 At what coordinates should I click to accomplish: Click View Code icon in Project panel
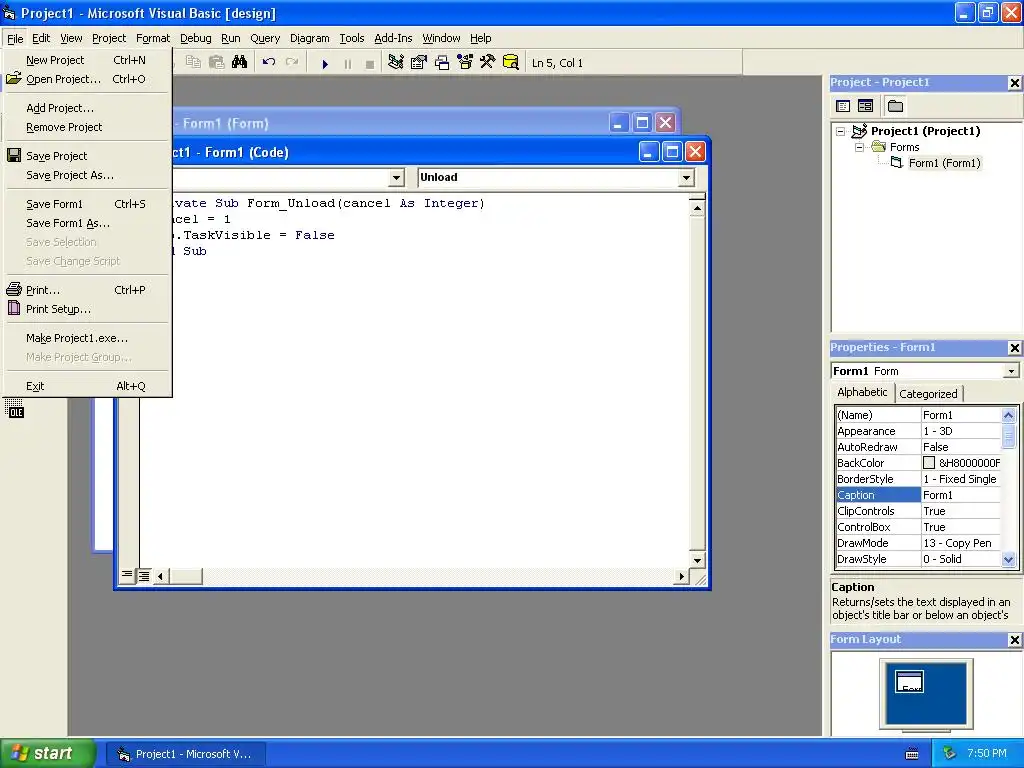tap(843, 106)
